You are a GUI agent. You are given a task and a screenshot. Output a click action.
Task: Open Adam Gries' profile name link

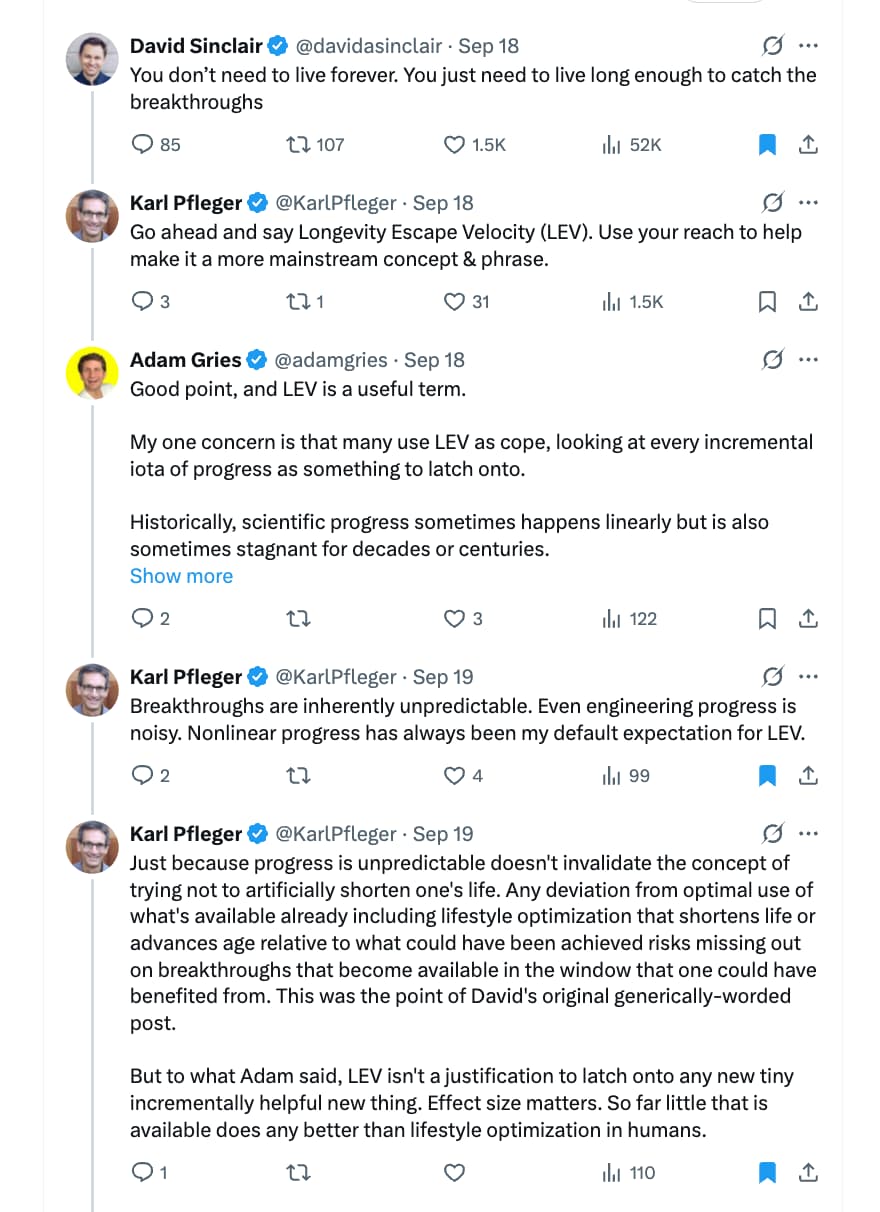click(186, 360)
